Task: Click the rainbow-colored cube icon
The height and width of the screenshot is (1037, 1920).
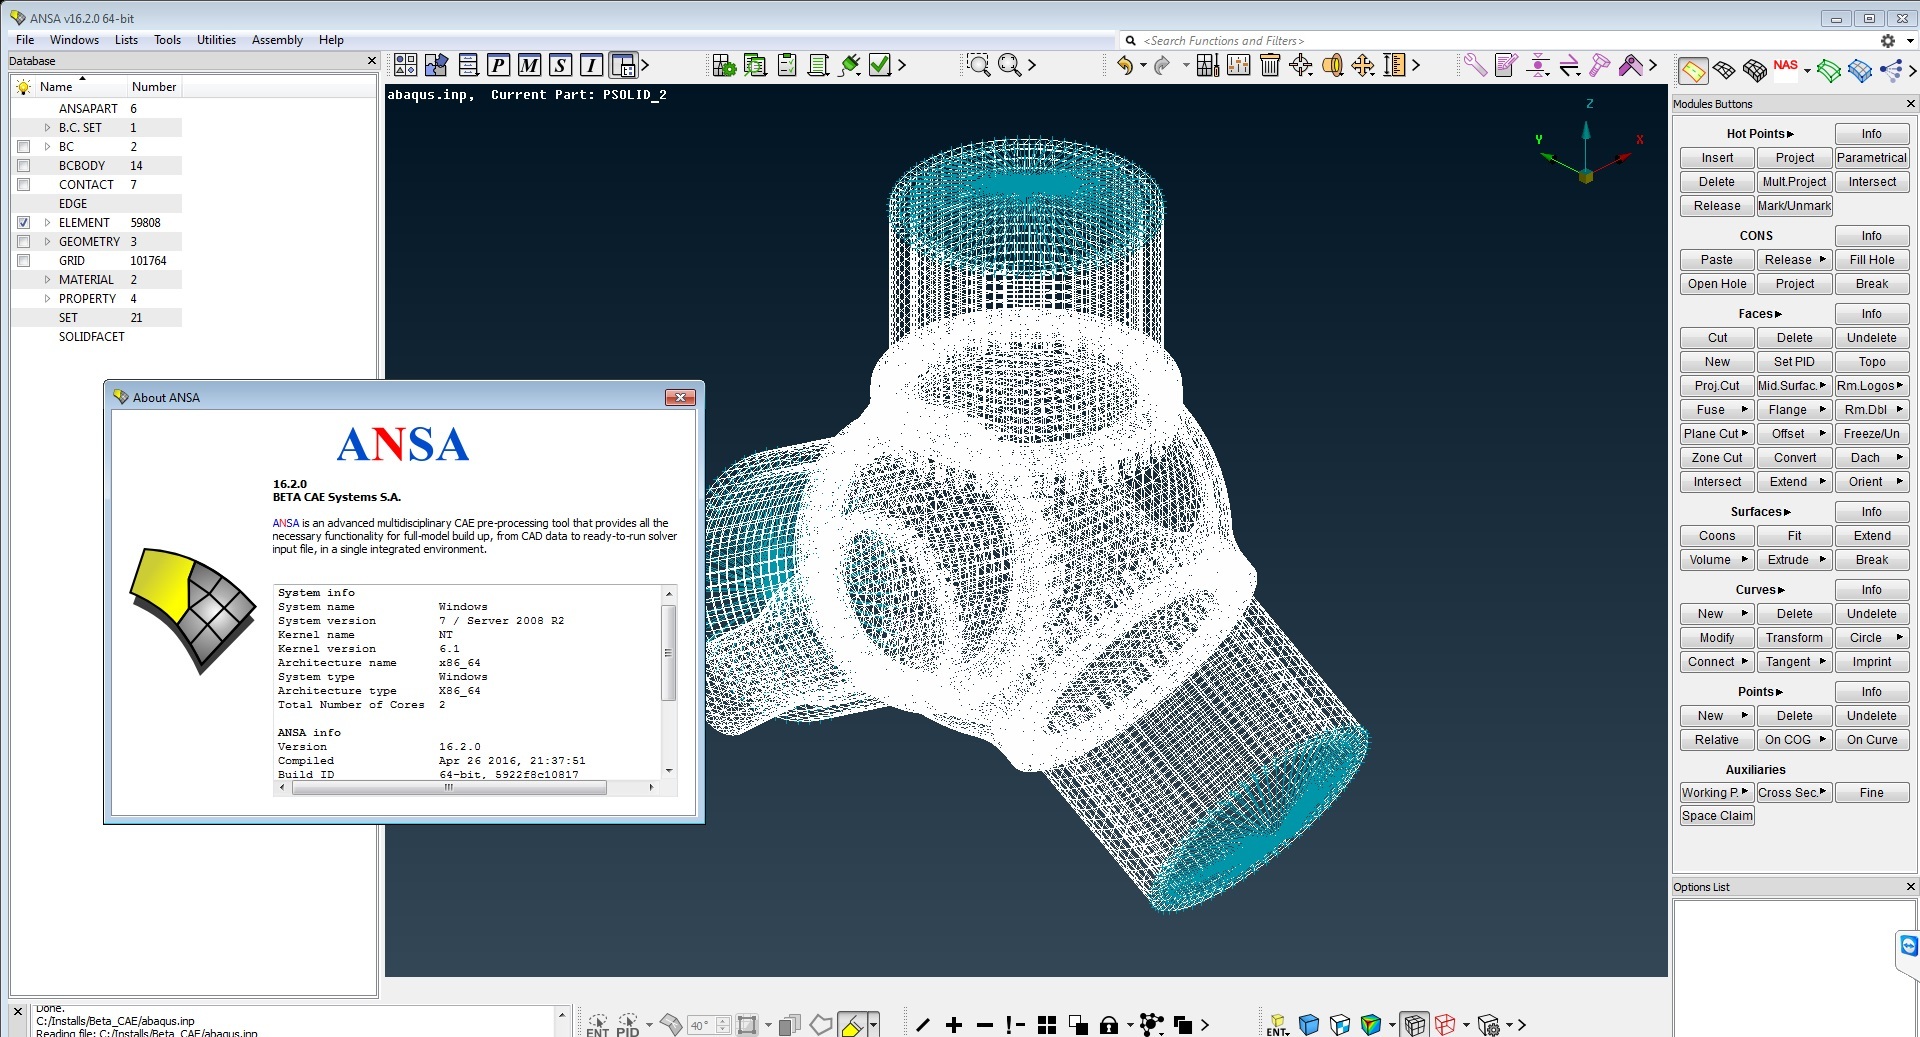Action: tap(1371, 1024)
